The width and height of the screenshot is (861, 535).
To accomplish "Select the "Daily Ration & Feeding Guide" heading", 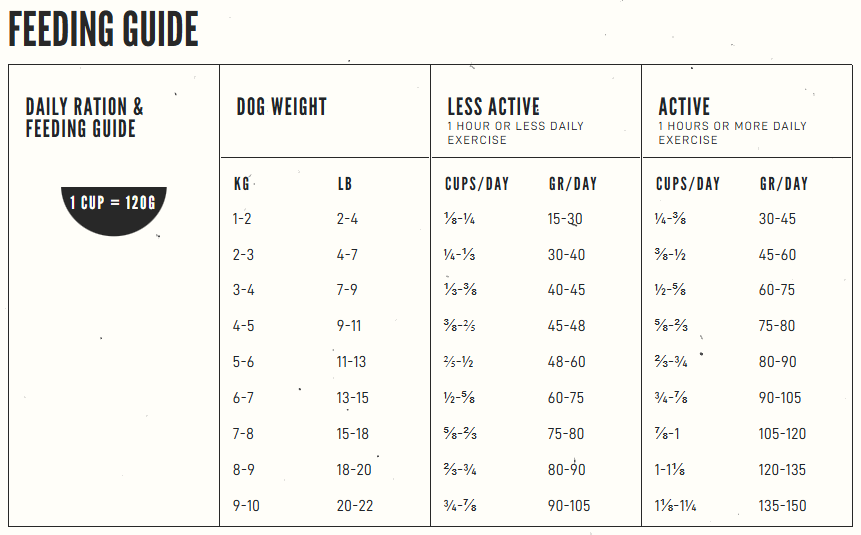I will (85, 117).
